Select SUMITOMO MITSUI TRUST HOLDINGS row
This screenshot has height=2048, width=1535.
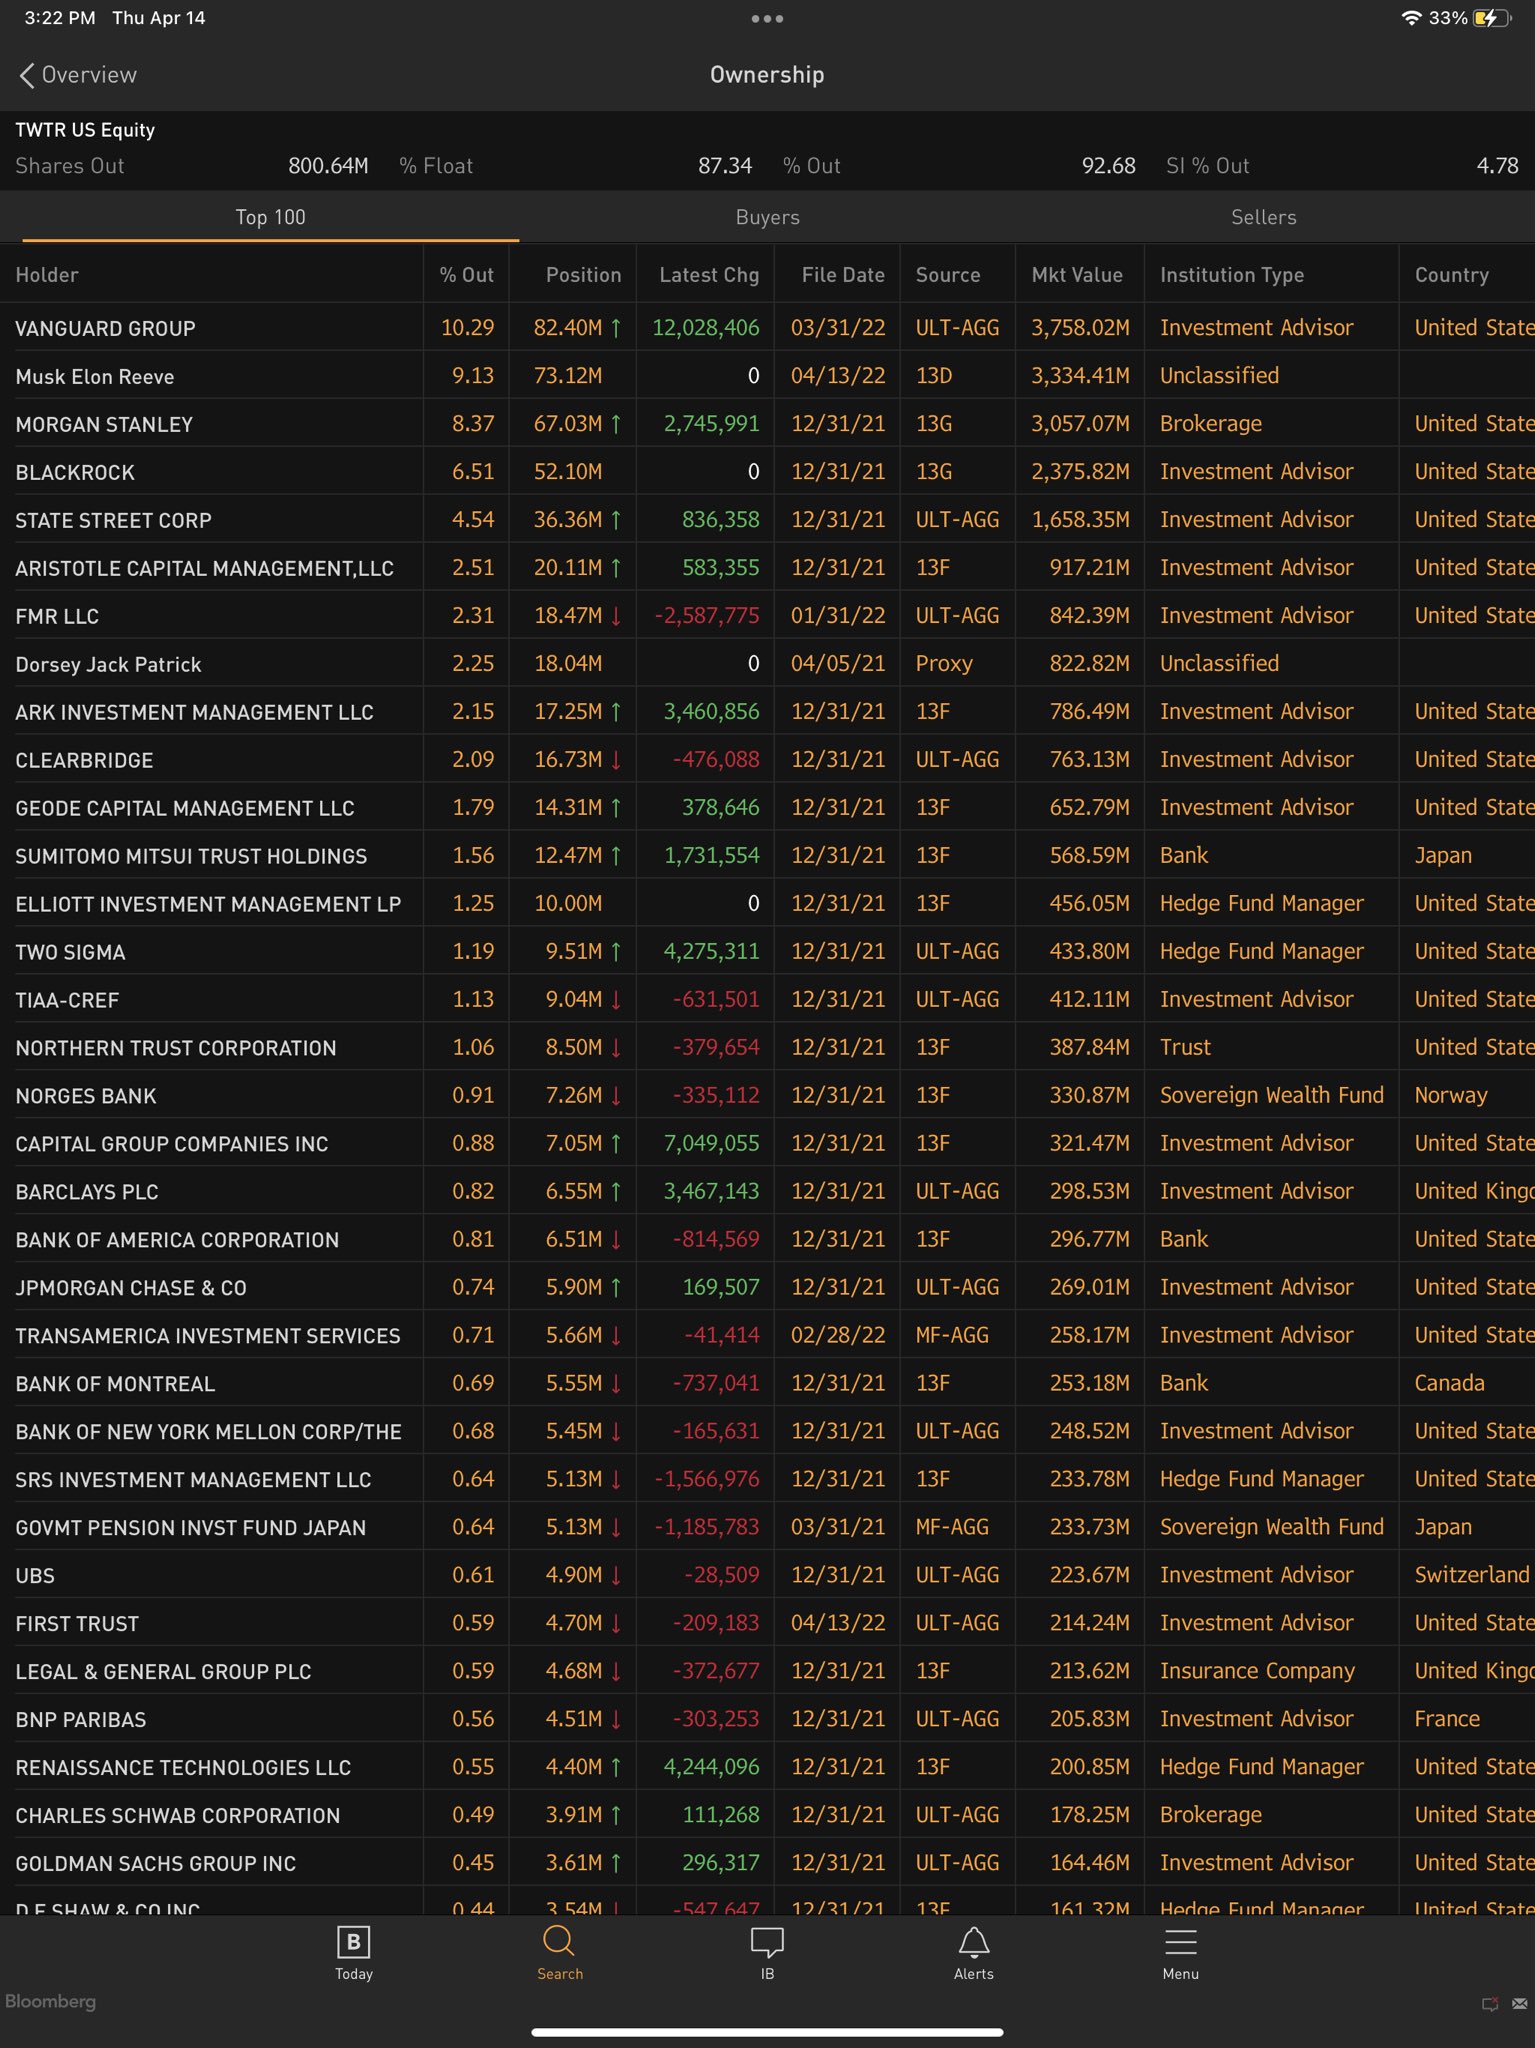[767, 856]
